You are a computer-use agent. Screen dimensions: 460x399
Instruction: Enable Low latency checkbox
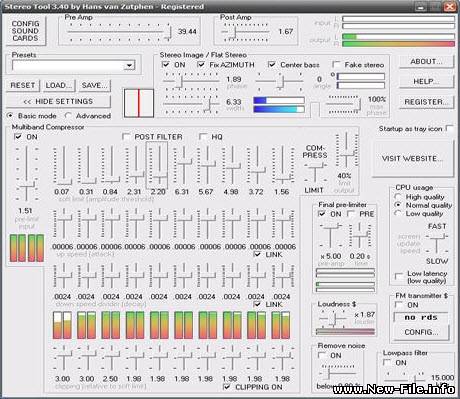click(x=398, y=276)
